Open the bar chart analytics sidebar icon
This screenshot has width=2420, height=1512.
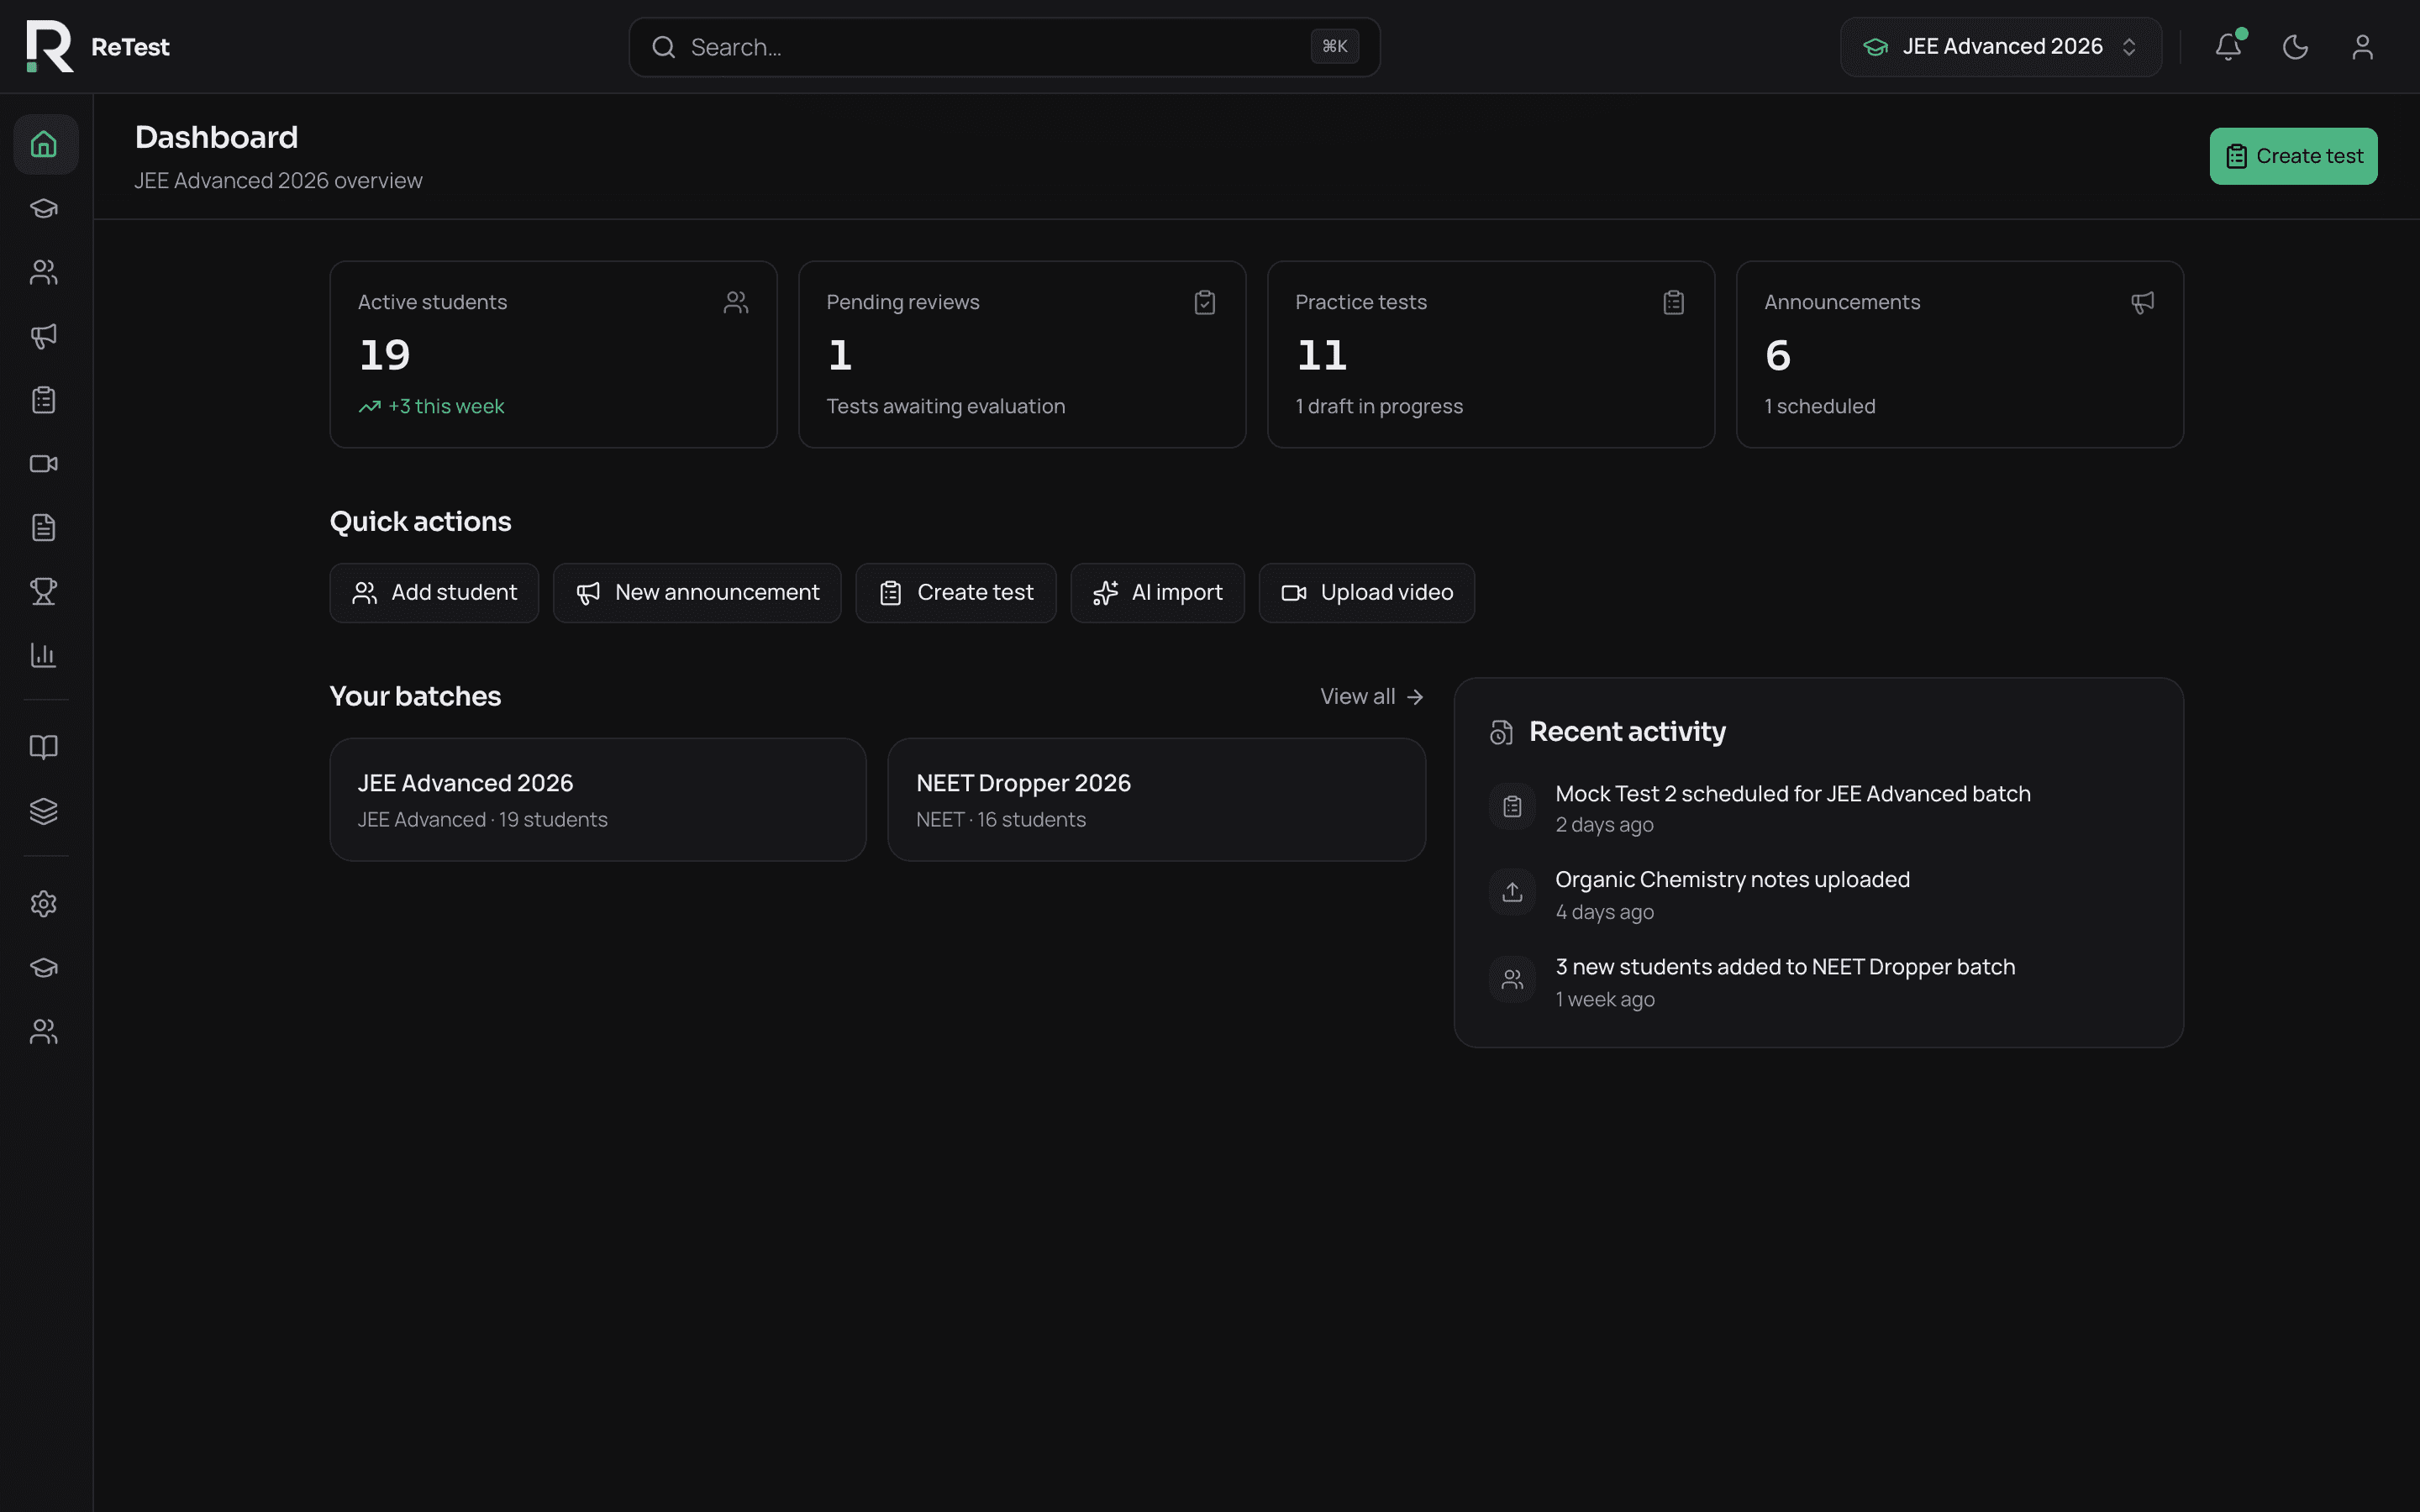tap(44, 655)
